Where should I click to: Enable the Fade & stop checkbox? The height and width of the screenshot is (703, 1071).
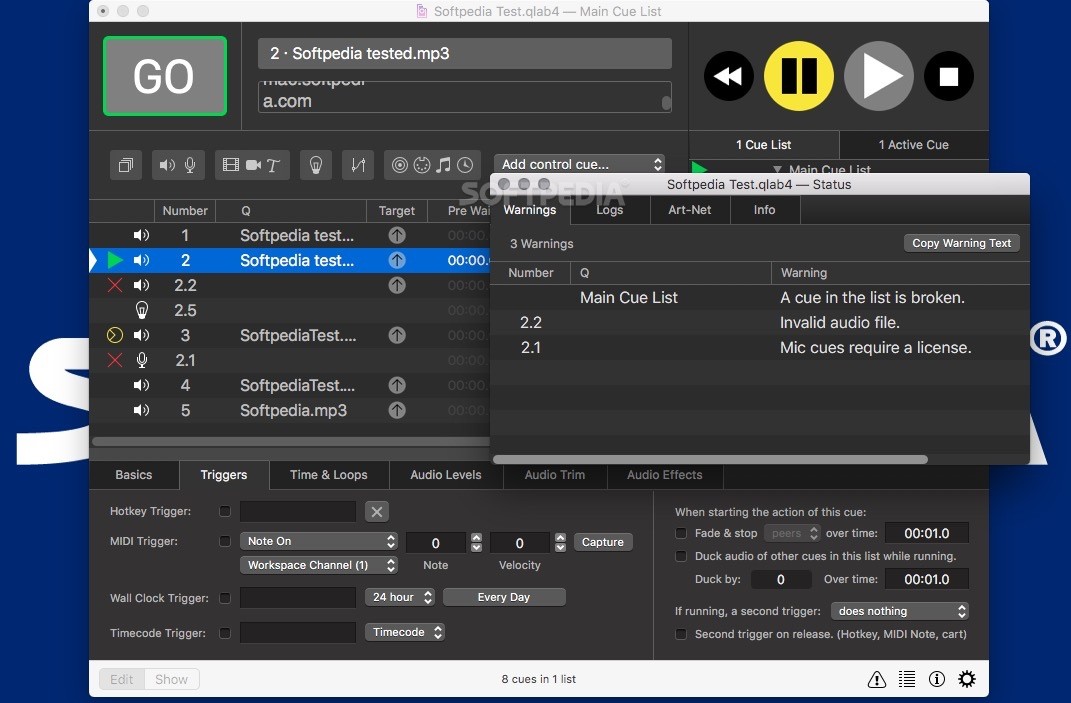point(681,533)
